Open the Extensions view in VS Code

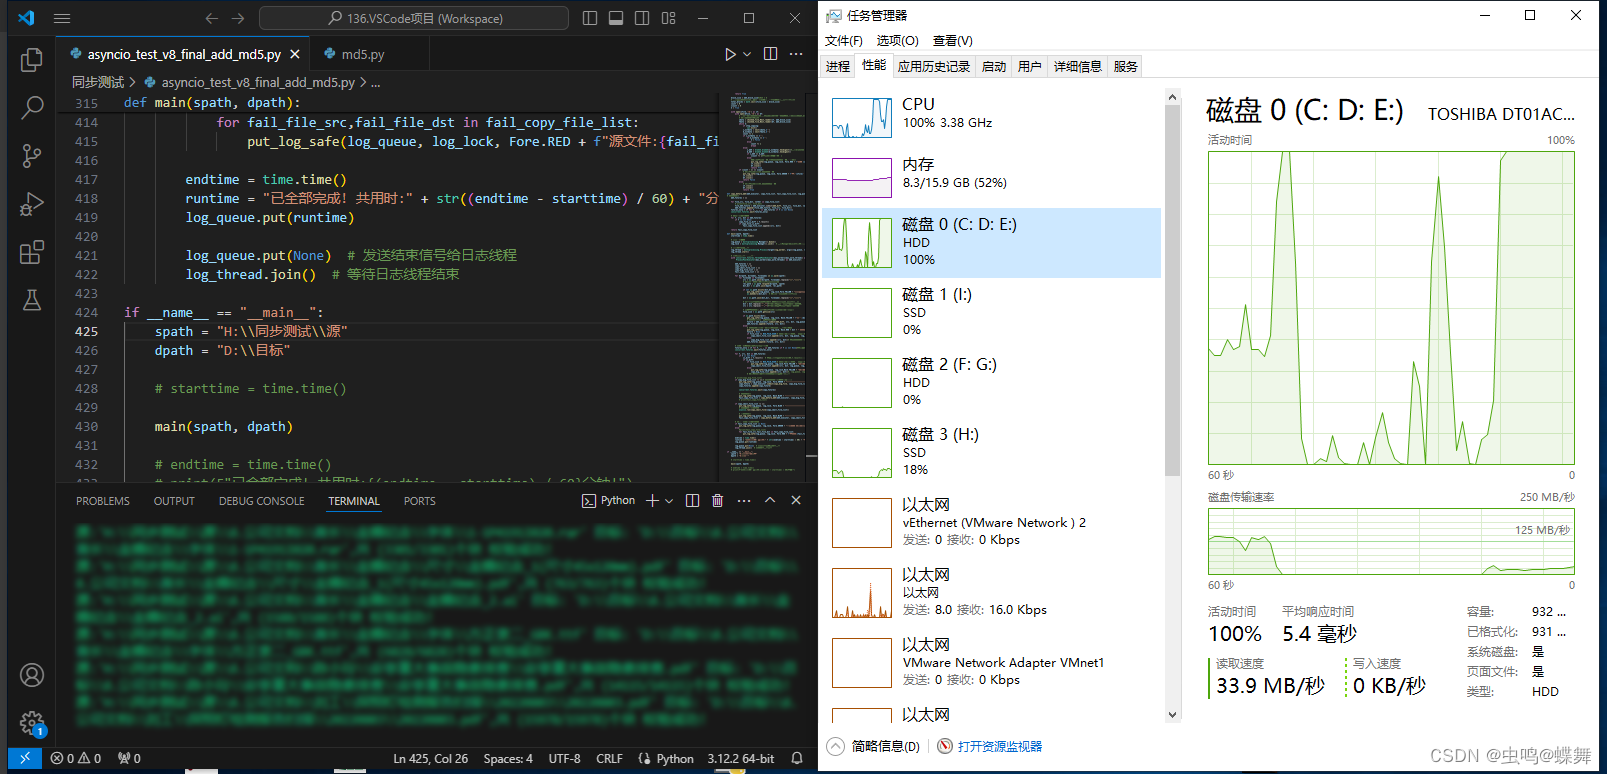click(31, 251)
